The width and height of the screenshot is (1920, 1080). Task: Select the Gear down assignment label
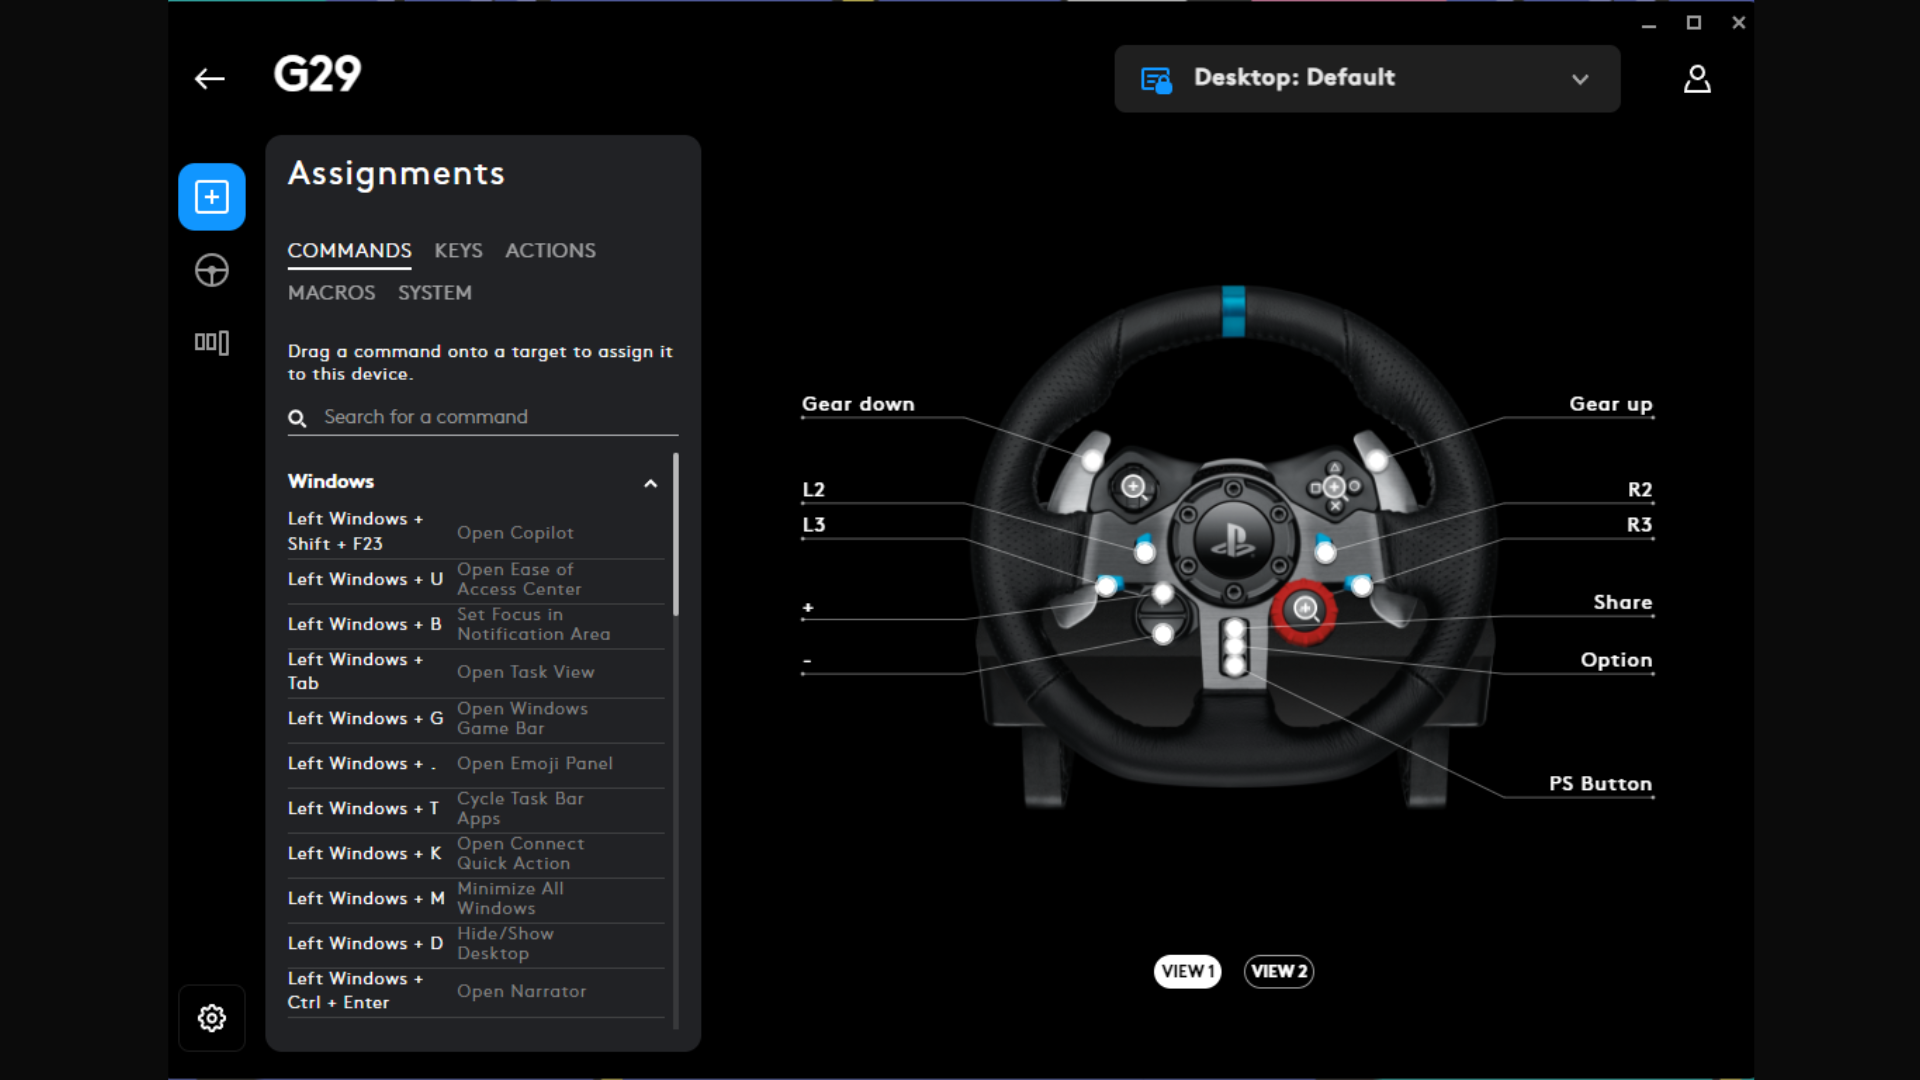tap(858, 404)
